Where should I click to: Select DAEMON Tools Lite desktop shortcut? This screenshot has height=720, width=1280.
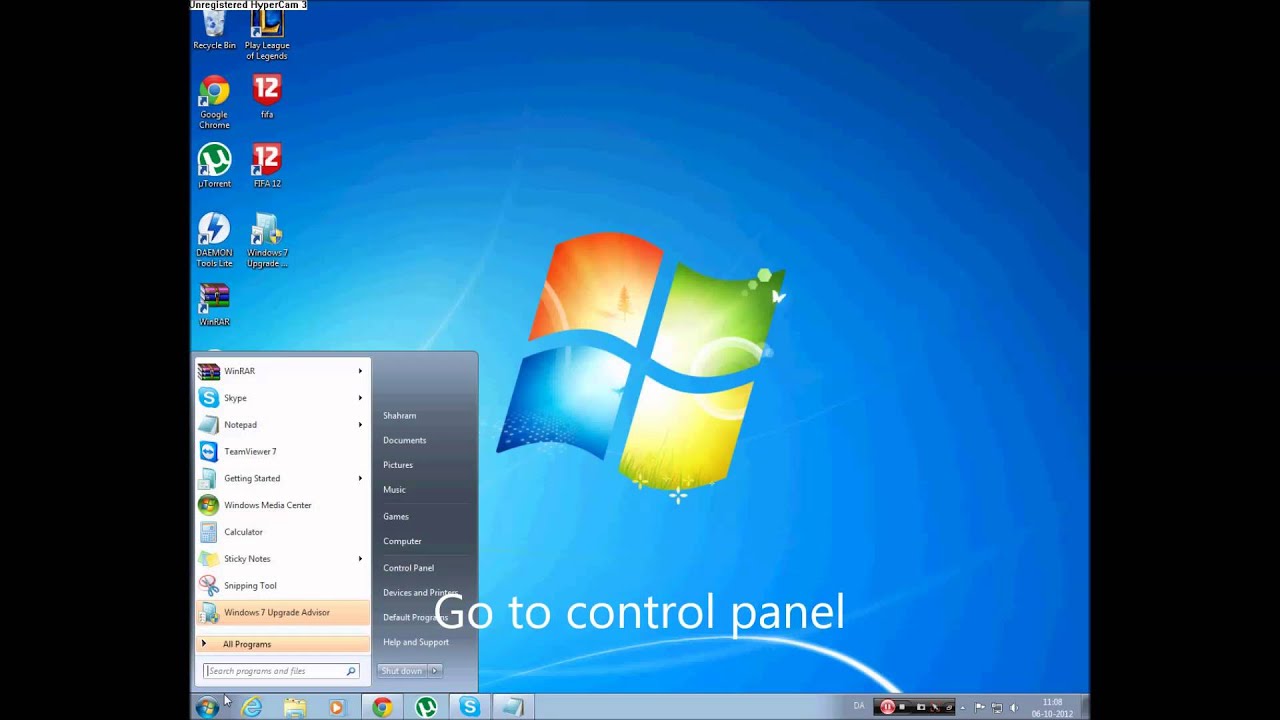click(214, 240)
